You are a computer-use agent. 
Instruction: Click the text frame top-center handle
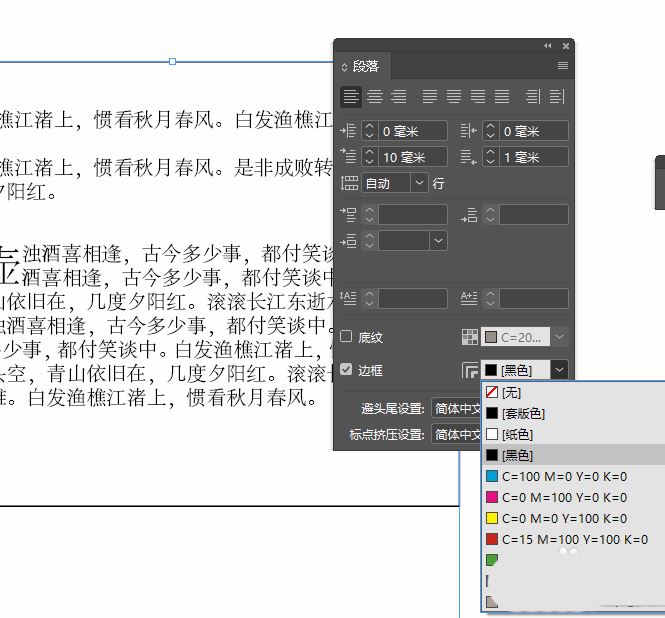pos(172,62)
